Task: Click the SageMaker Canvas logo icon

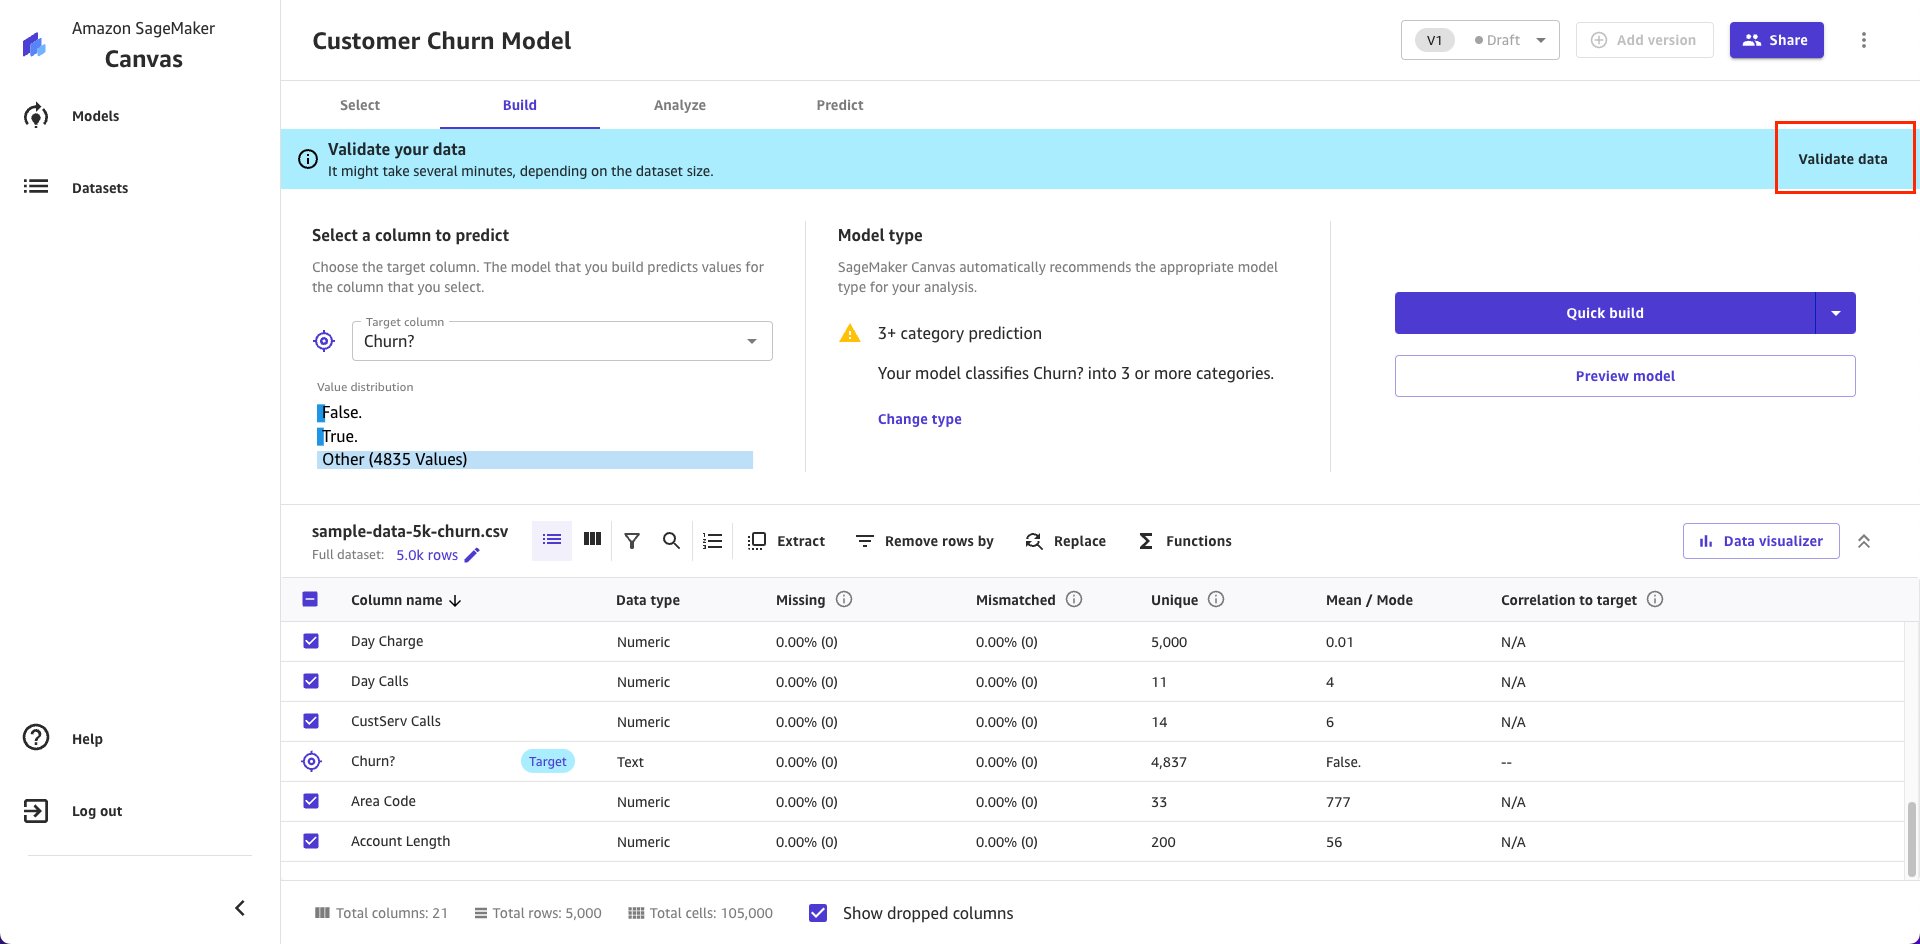Action: pyautogui.click(x=35, y=44)
